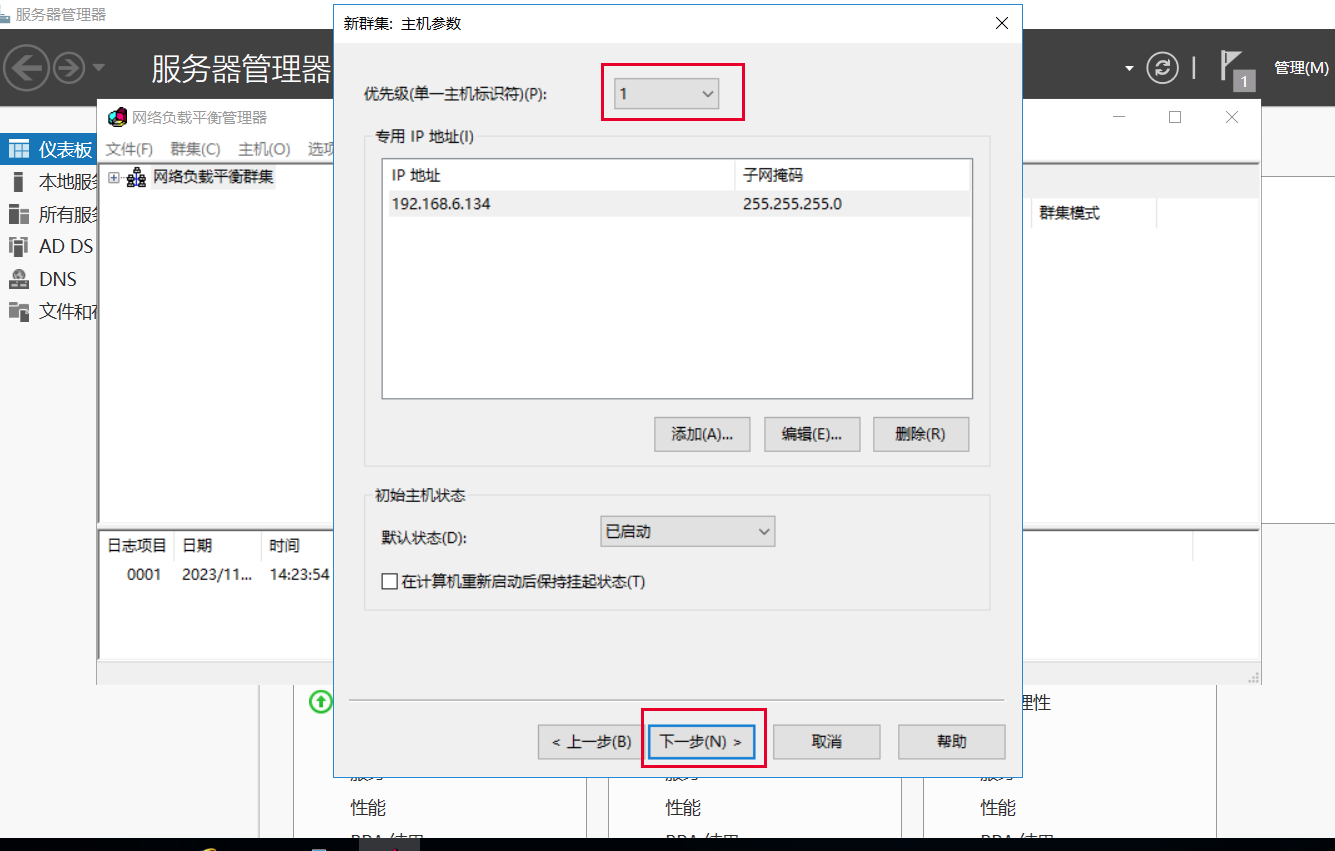This screenshot has width=1335, height=851.
Task: Select the DNS sidebar icon
Action: coord(19,279)
